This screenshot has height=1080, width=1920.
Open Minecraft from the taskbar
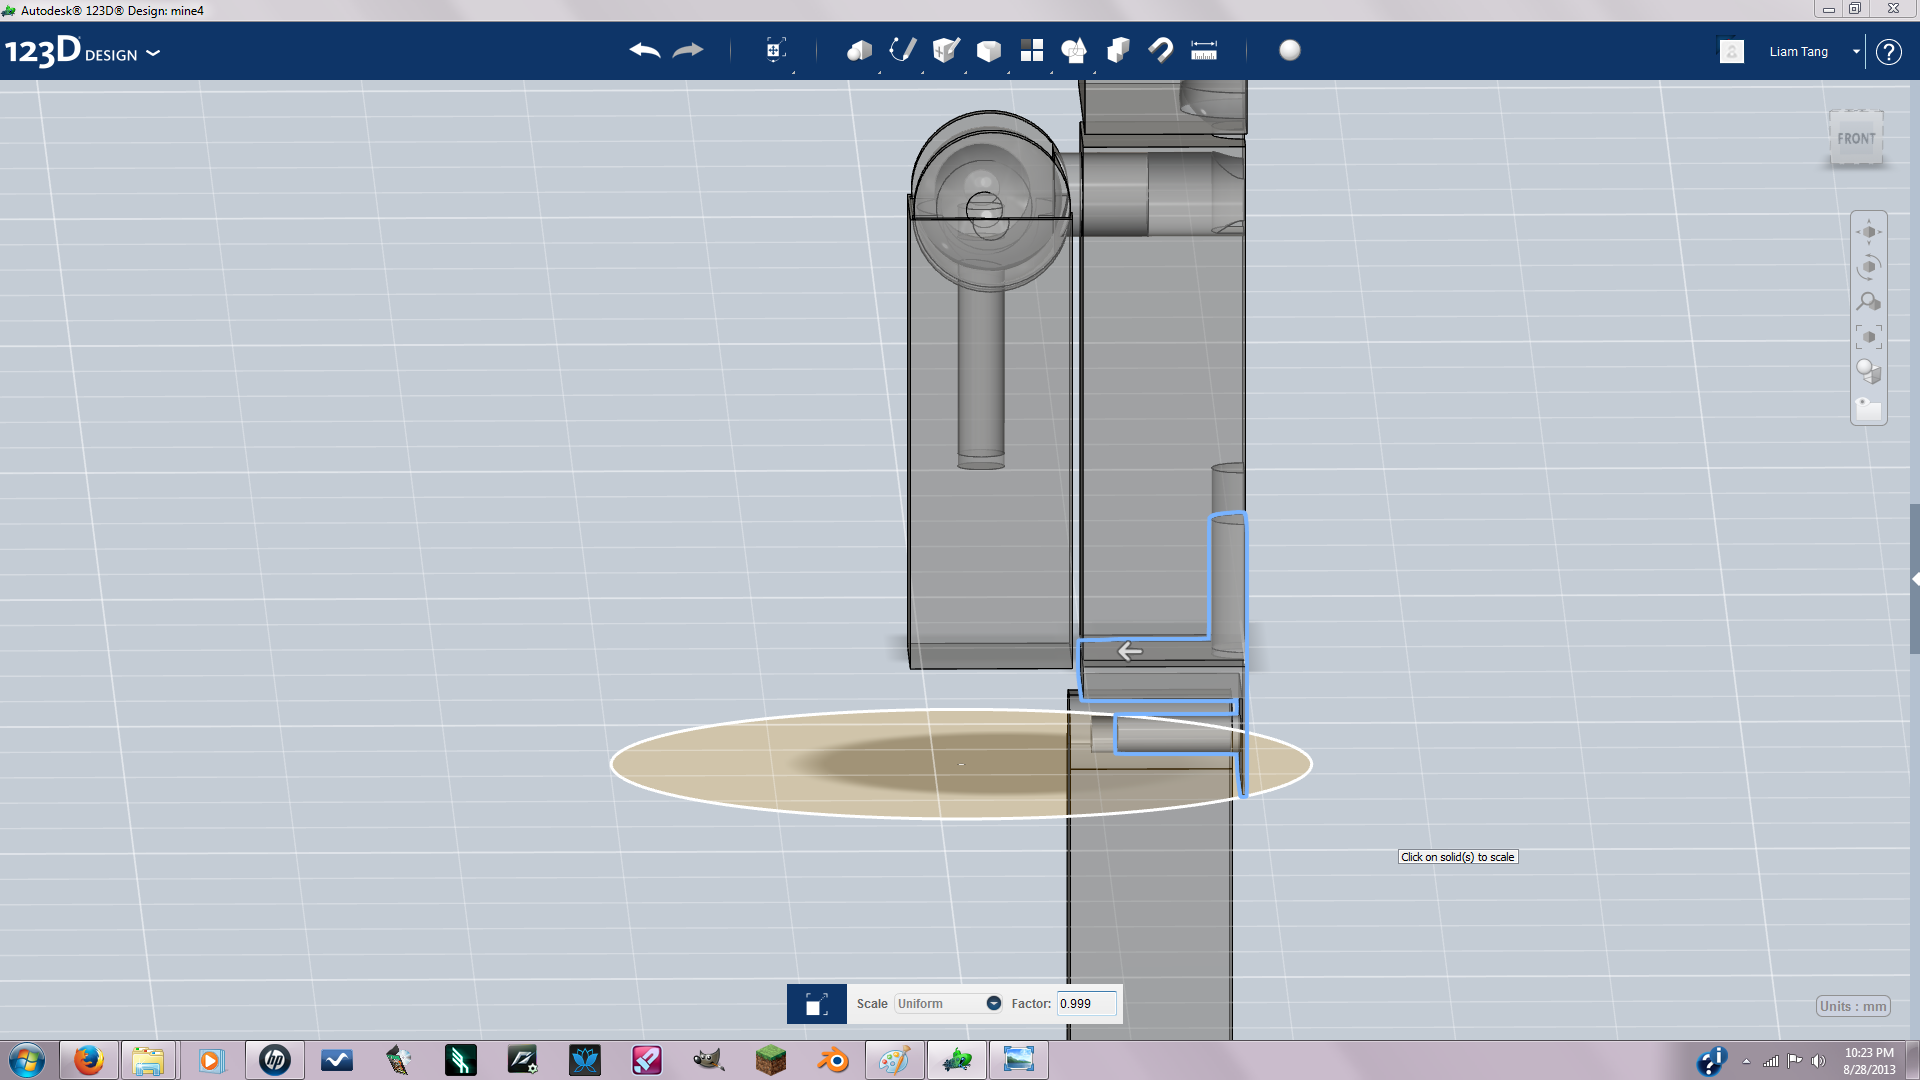pos(771,1060)
